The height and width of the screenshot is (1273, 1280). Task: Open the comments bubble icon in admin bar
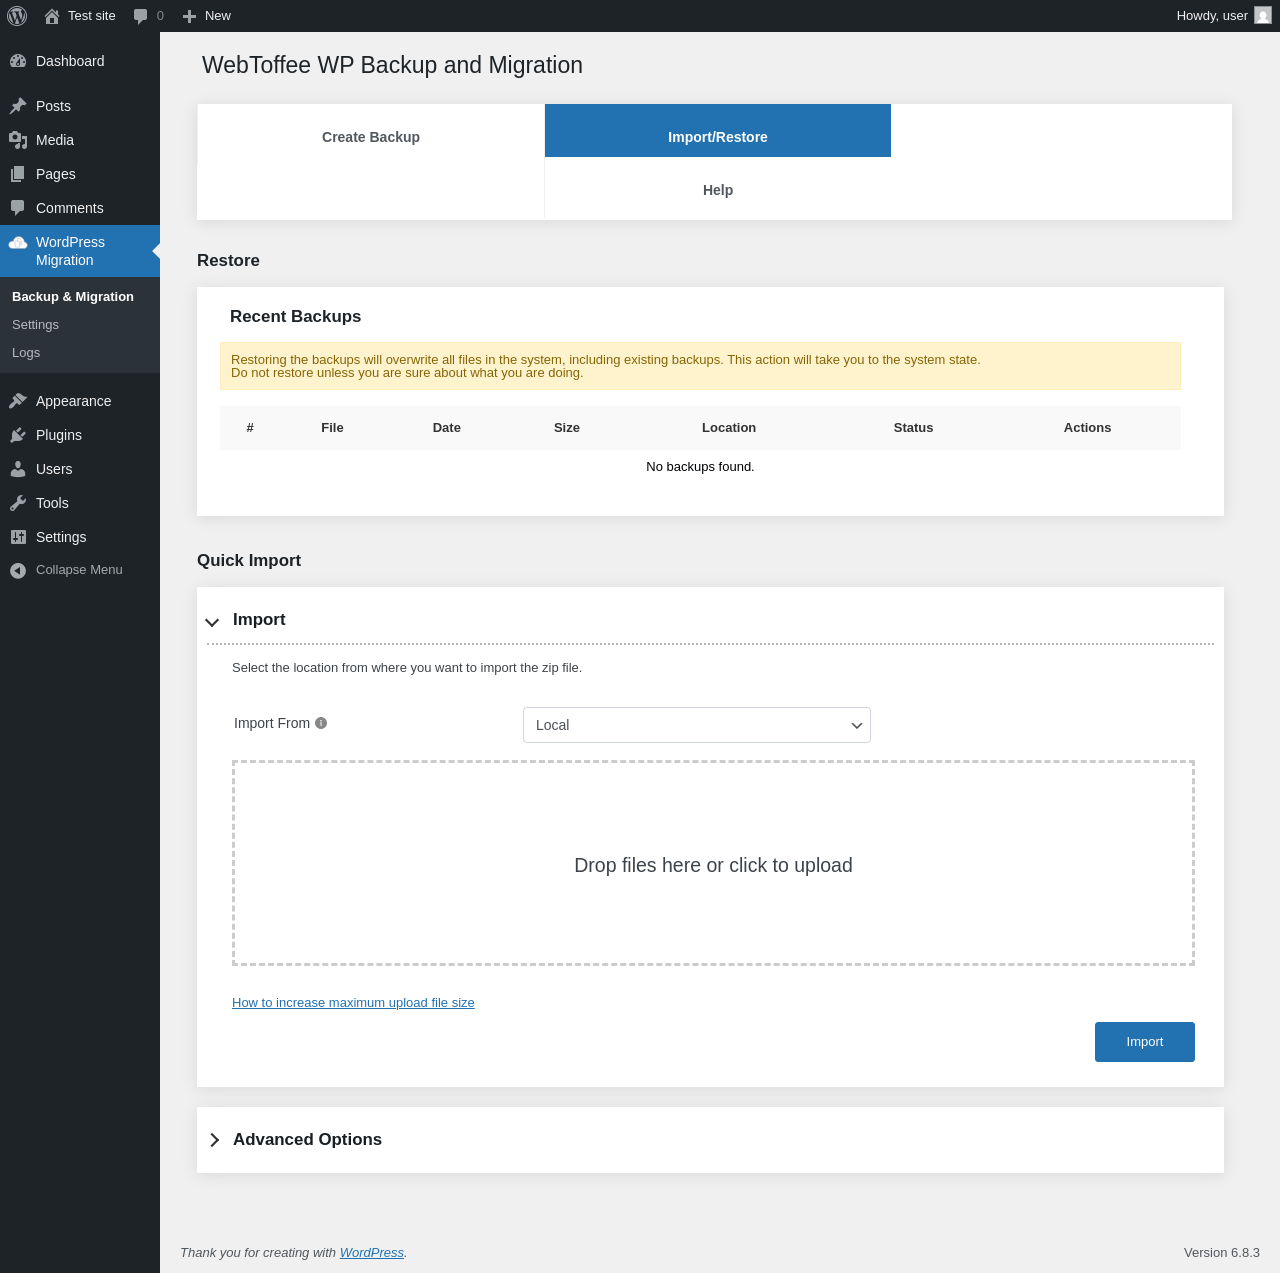(141, 16)
